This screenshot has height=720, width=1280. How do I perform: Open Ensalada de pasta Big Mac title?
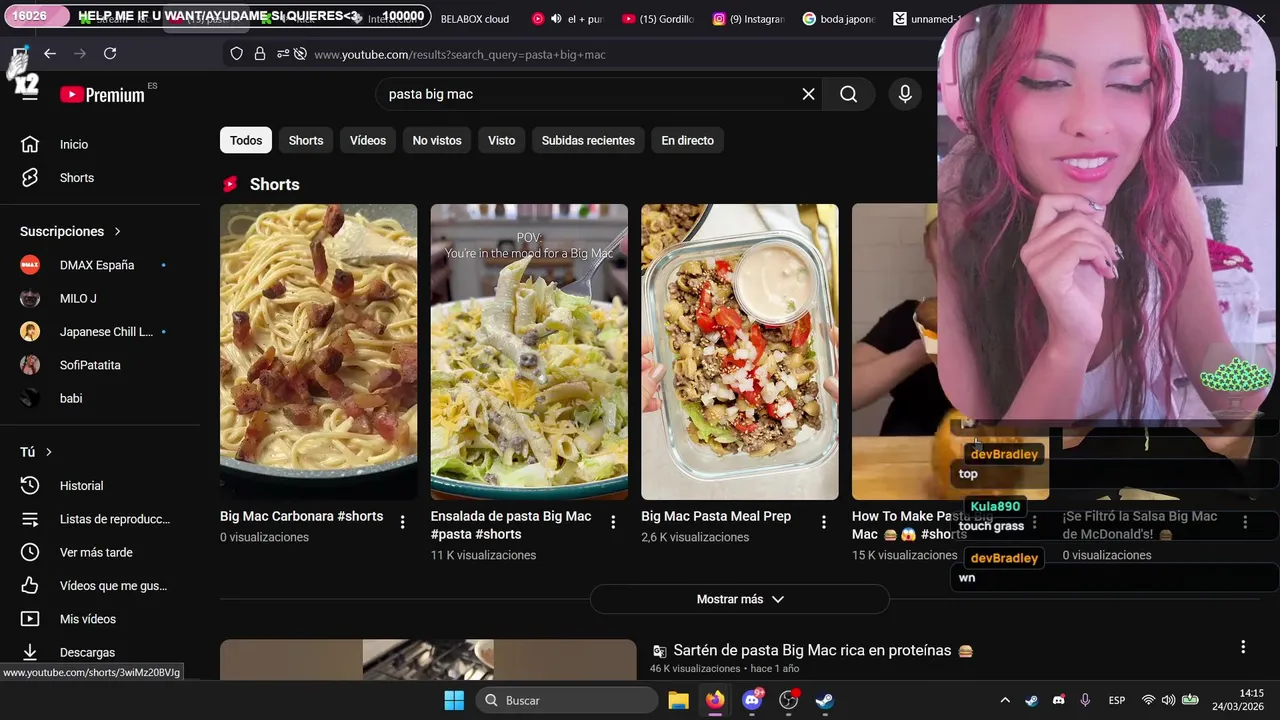pyautogui.click(x=511, y=525)
